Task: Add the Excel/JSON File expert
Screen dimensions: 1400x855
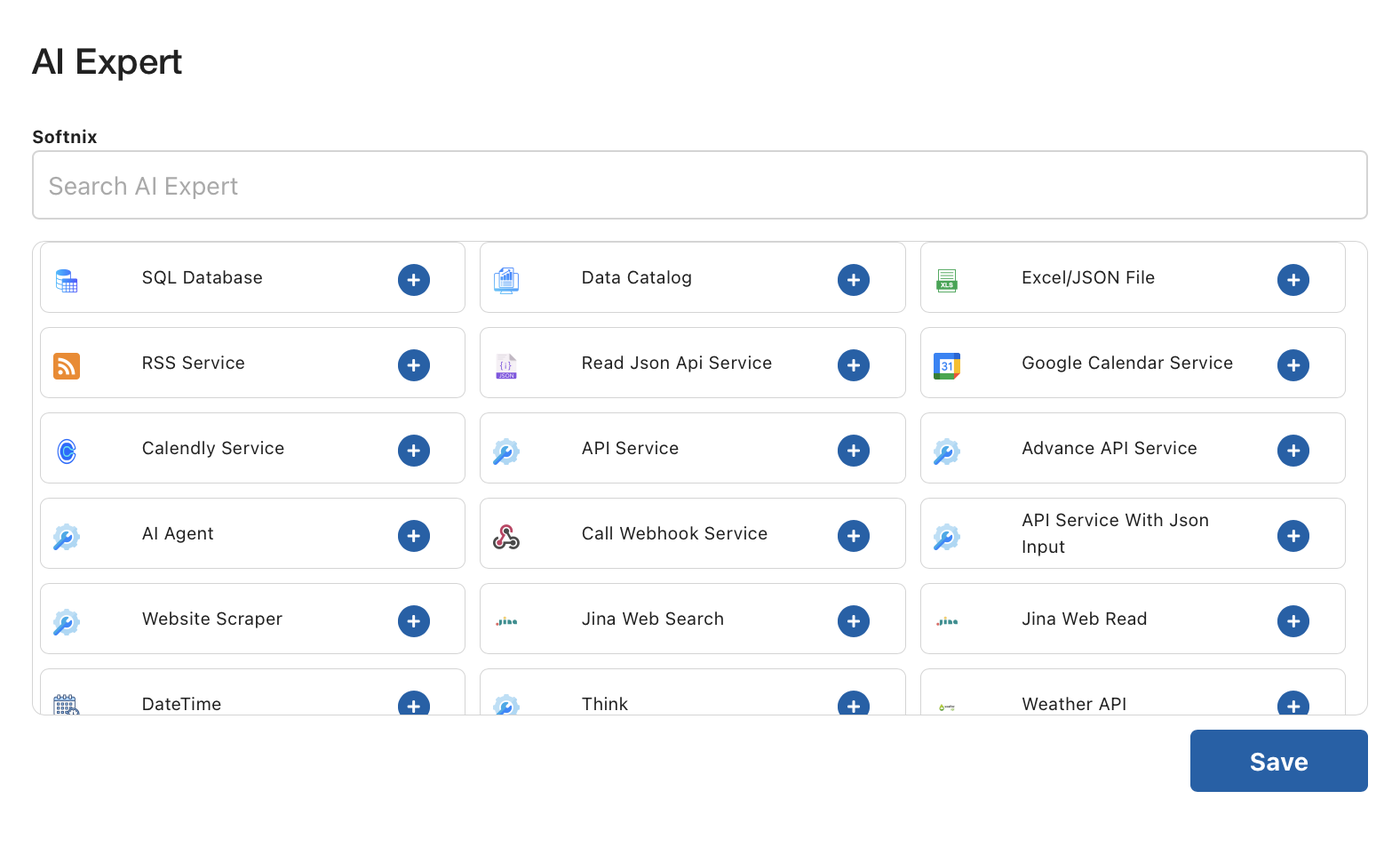Action: 1293,280
